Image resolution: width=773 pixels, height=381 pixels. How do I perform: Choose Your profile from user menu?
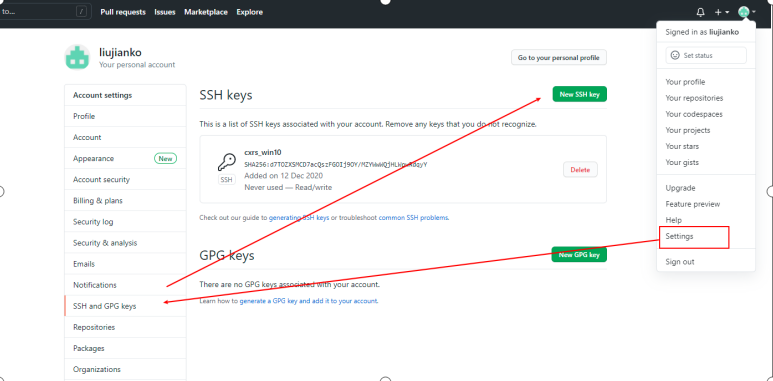pos(706,82)
